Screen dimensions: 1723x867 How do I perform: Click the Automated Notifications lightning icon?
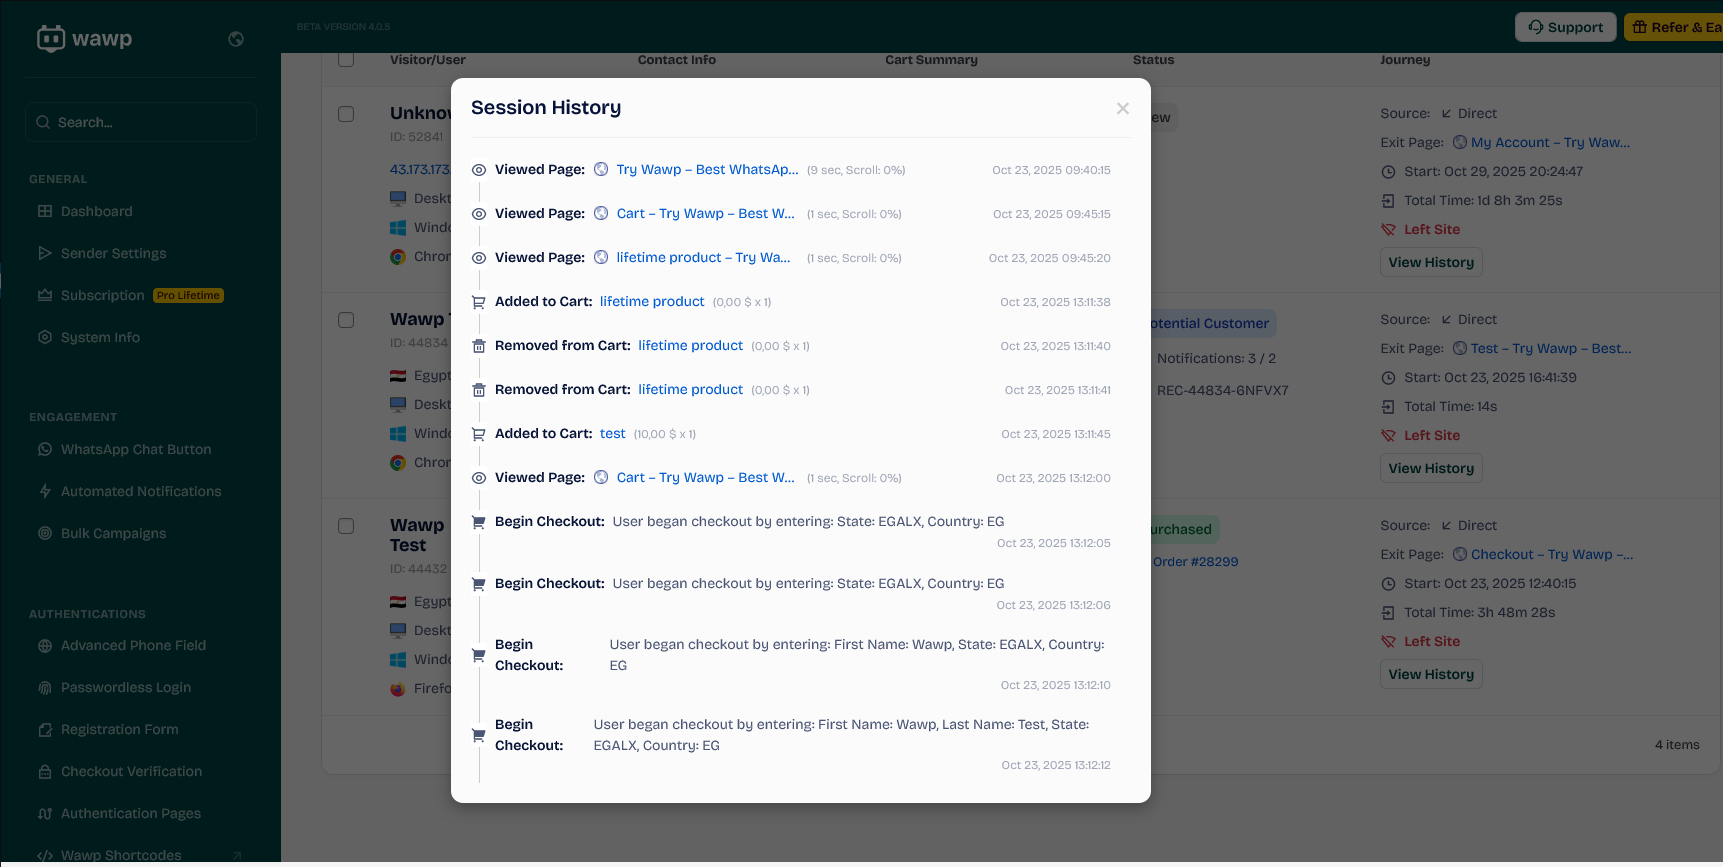pos(45,491)
